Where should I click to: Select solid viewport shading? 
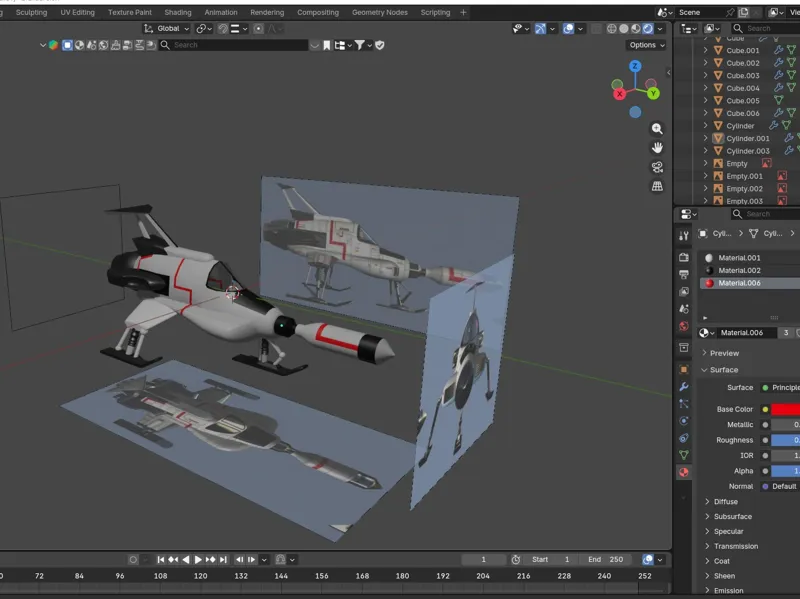623,29
